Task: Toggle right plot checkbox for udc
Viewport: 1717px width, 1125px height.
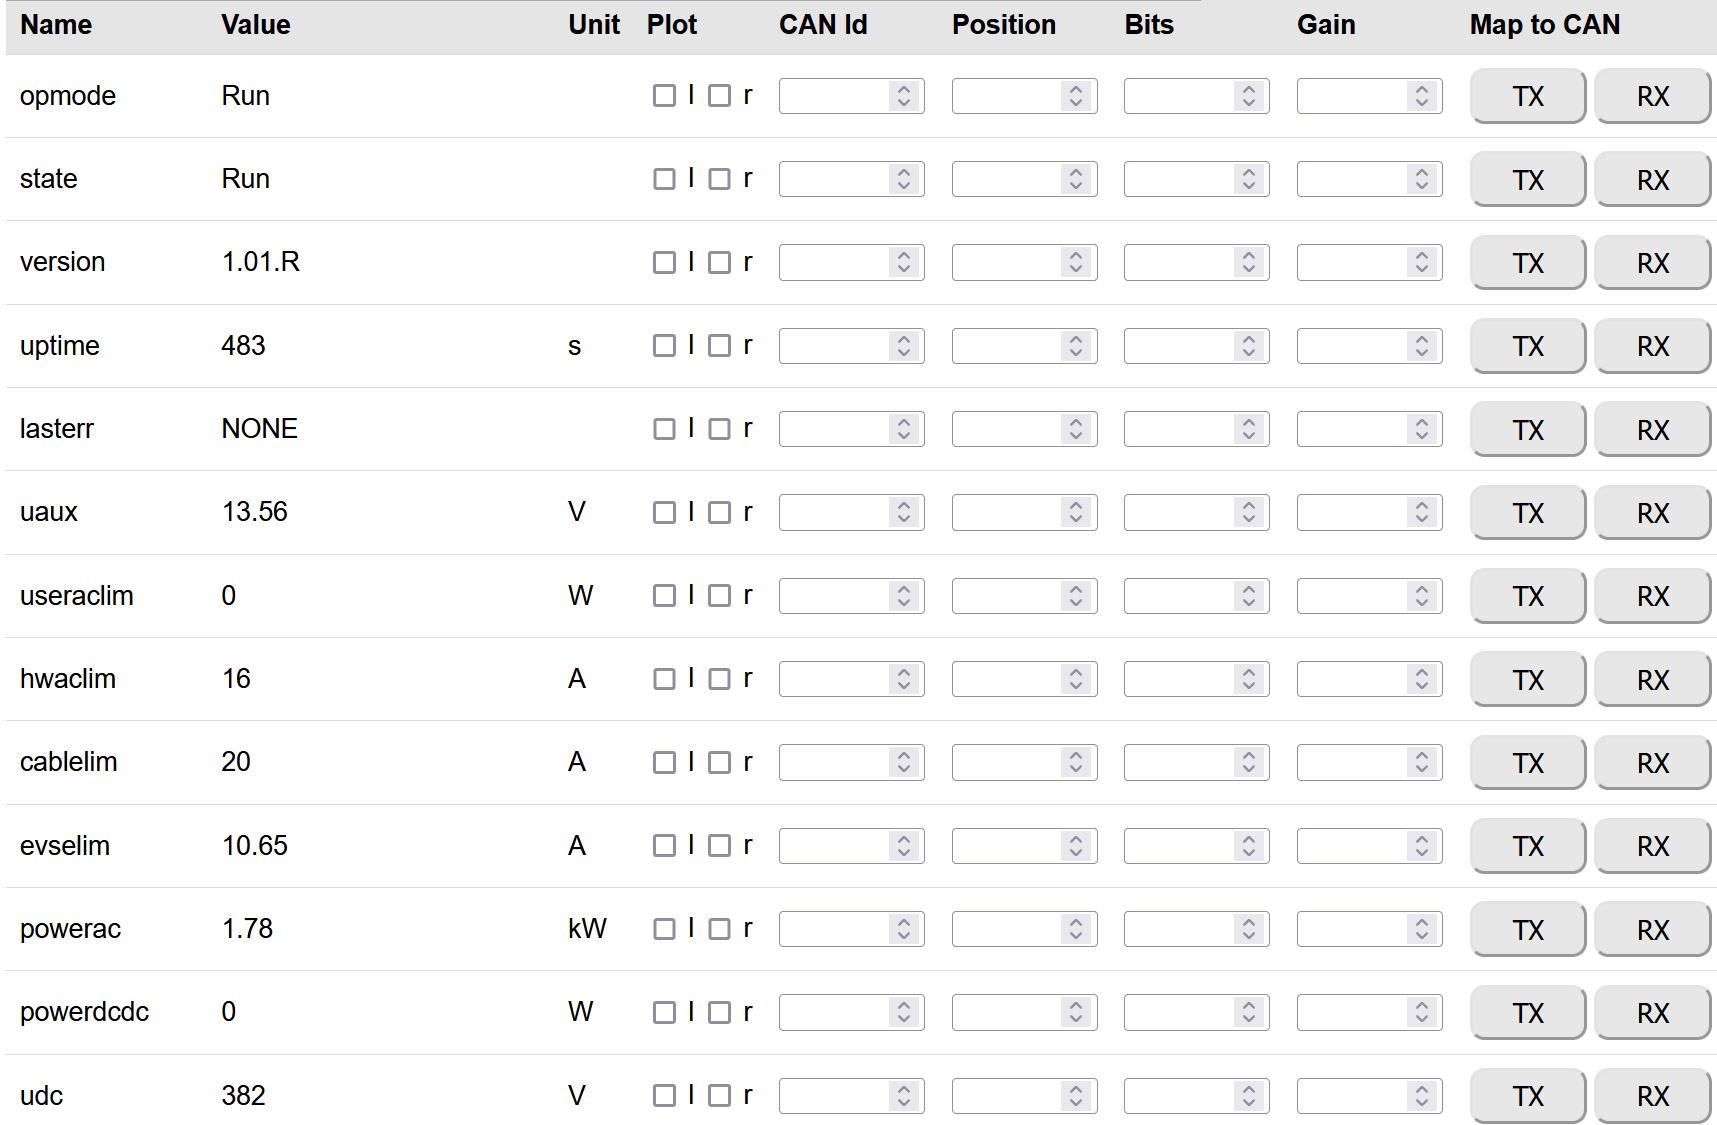Action: click(x=719, y=1096)
